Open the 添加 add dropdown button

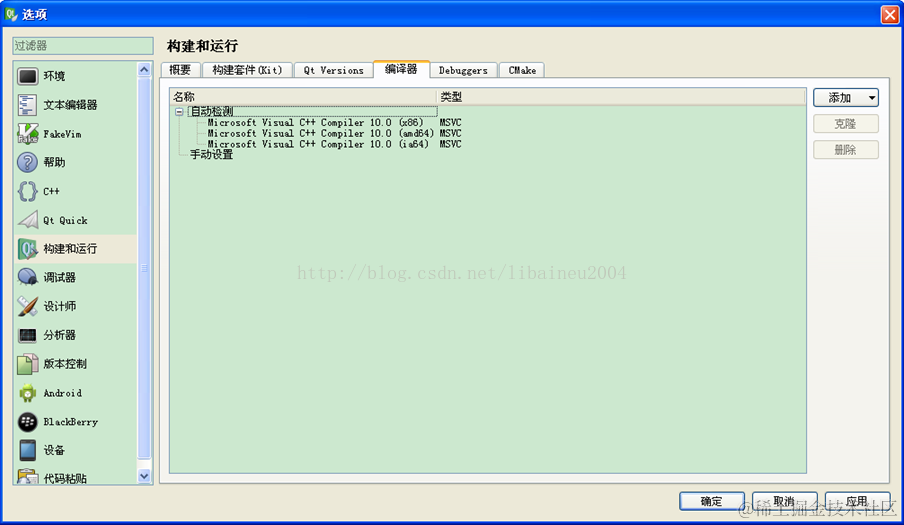point(846,98)
